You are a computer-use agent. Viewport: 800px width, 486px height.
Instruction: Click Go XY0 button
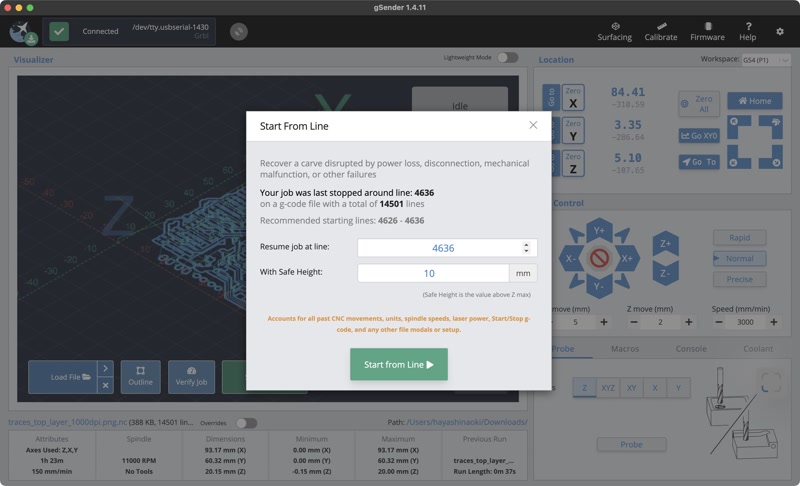[699, 136]
